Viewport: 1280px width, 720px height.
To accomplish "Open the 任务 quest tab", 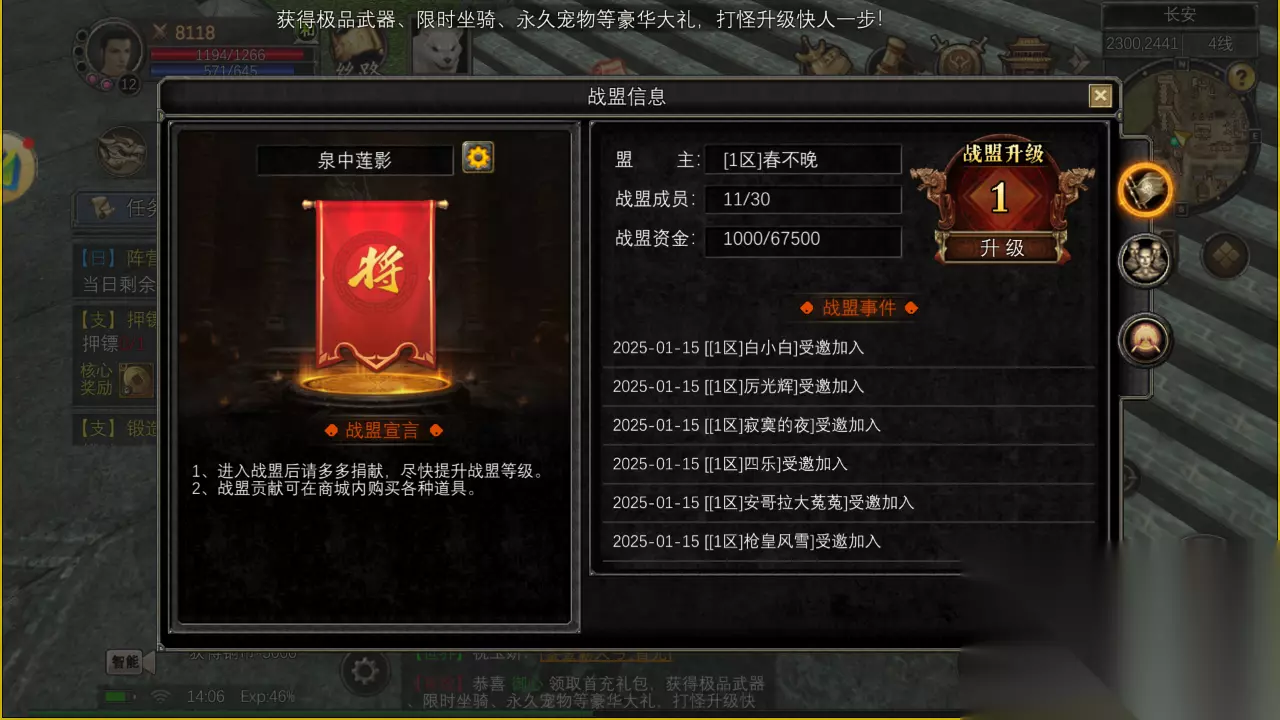I will [x=120, y=208].
